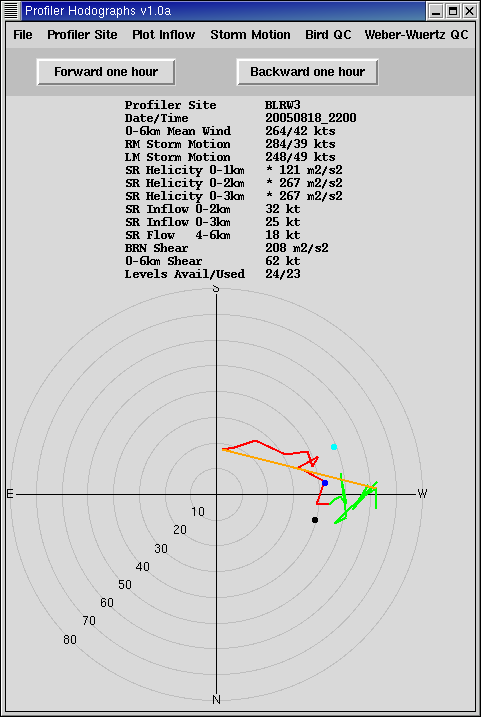The width and height of the screenshot is (481, 717).
Task: Click the SR Helicity 0-1km label
Action: pyautogui.click(x=184, y=171)
